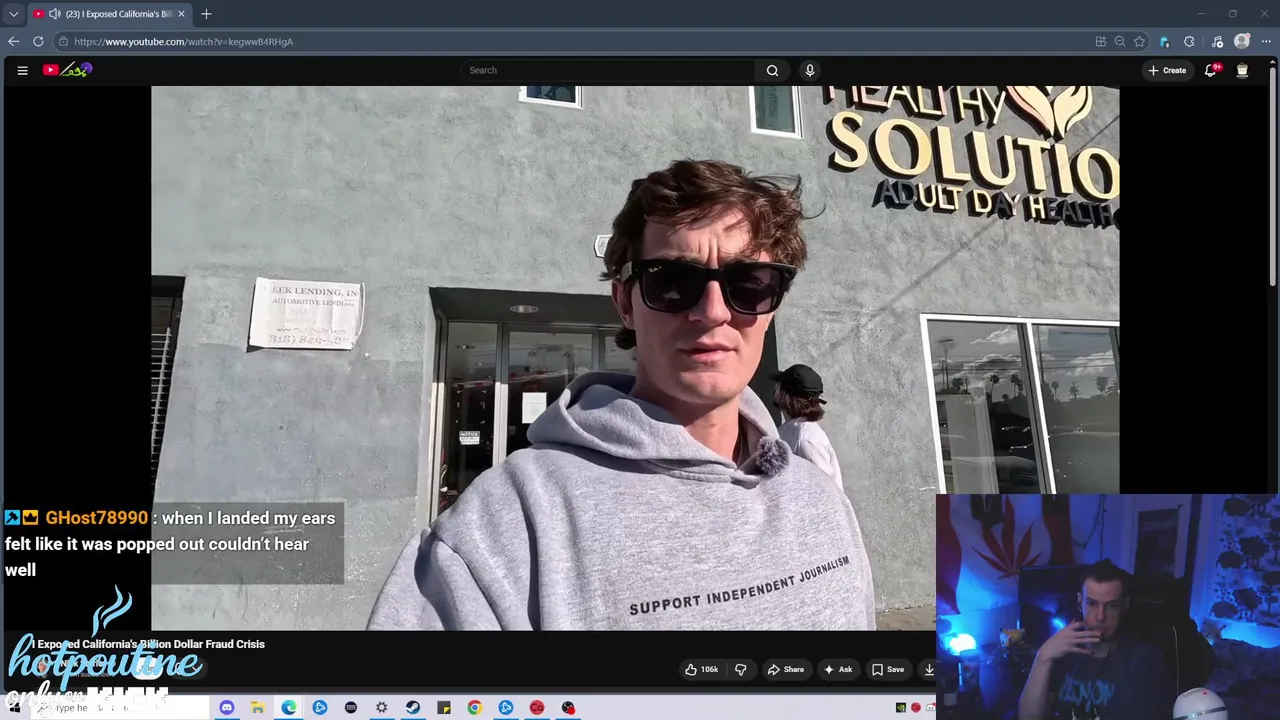Go back with browser back arrow
The image size is (1280, 720).
(x=13, y=41)
